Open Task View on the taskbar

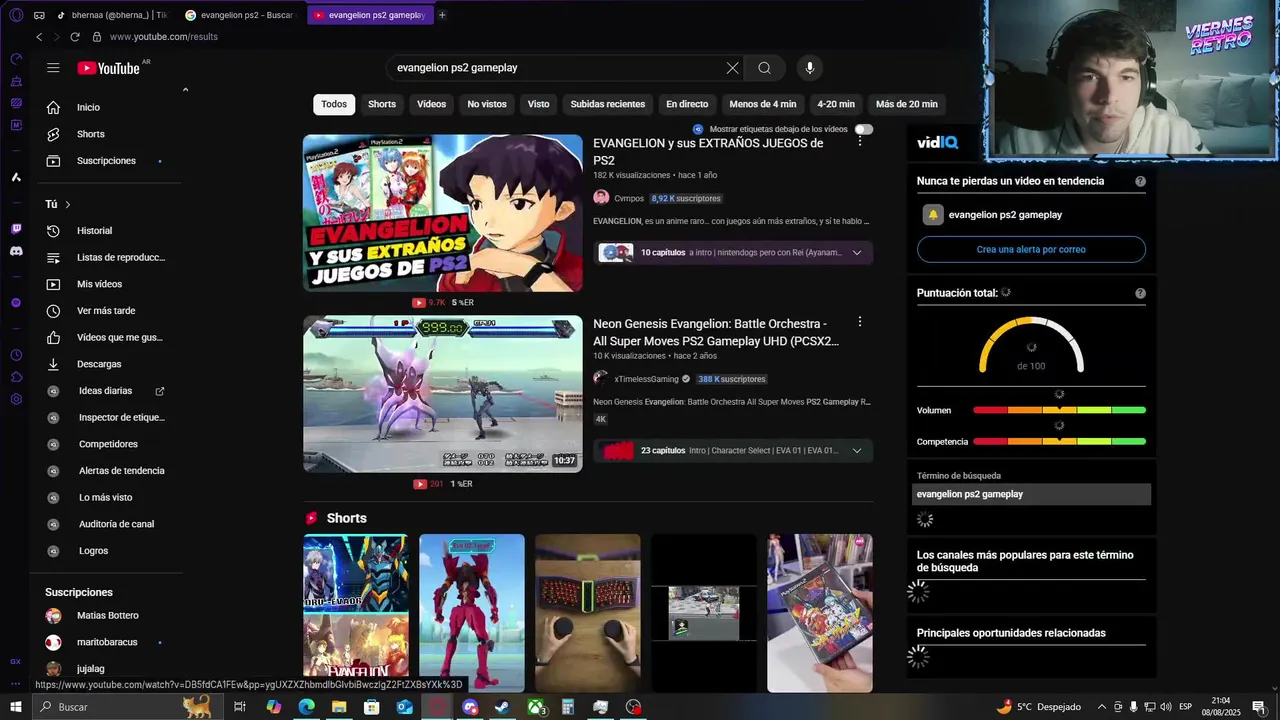pos(240,707)
